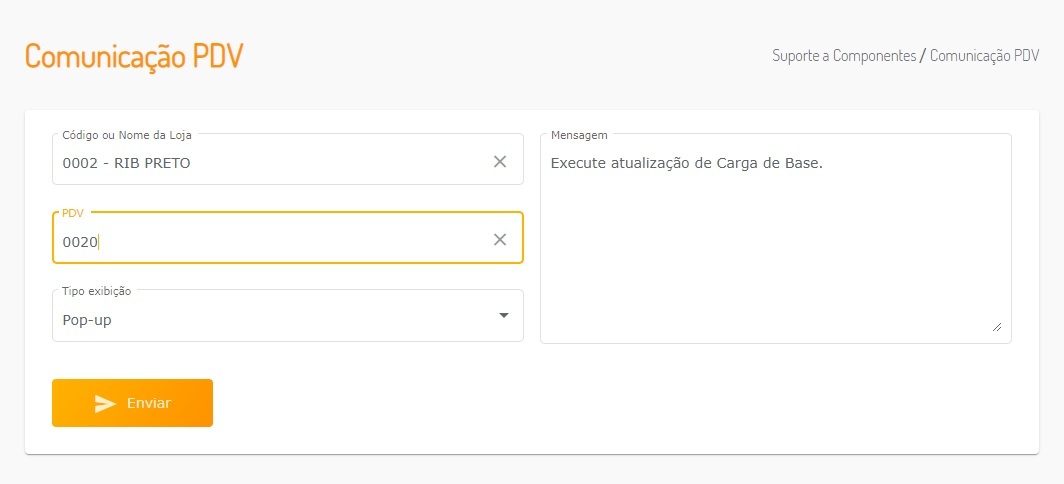Click the orange Comunicação PDV page heading
The image size is (1064, 484).
pos(134,56)
